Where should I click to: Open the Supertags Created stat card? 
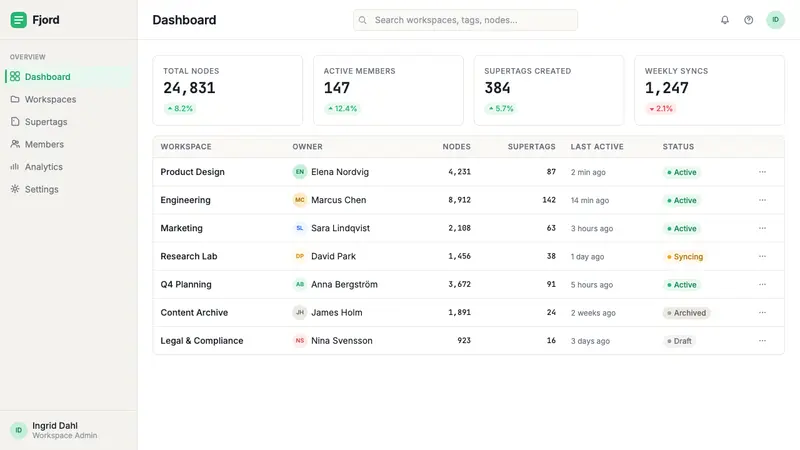(549, 90)
